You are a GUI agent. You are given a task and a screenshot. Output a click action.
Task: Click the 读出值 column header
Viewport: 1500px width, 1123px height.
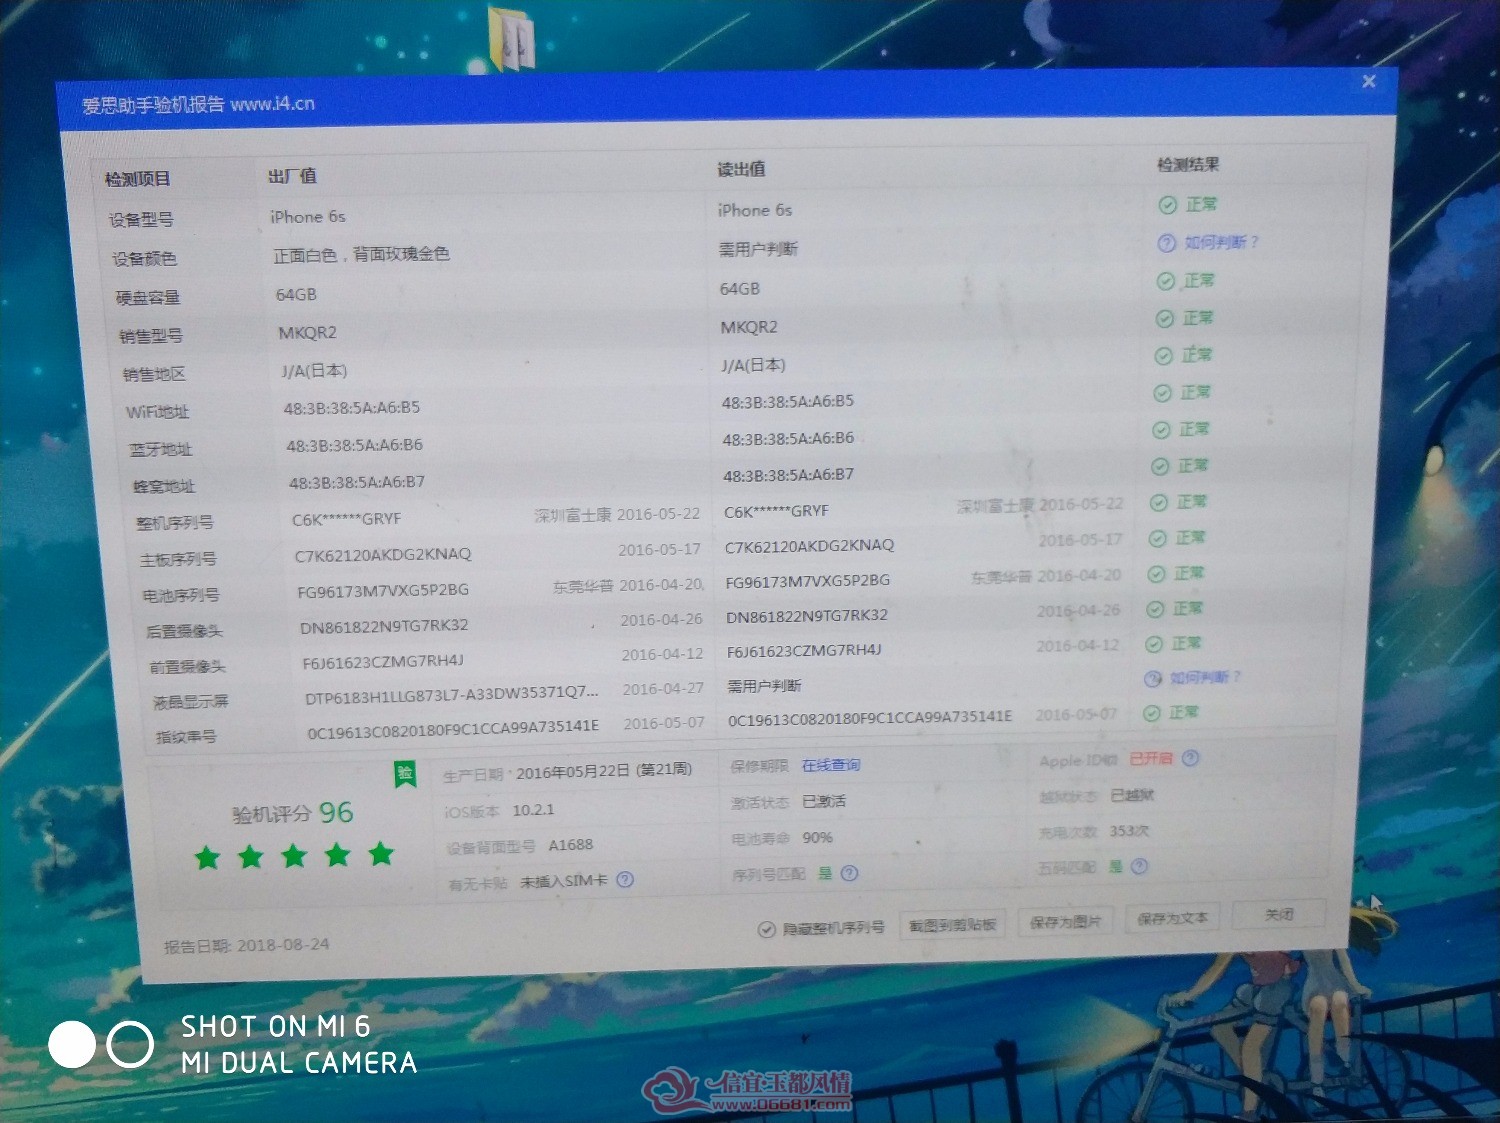coord(741,169)
